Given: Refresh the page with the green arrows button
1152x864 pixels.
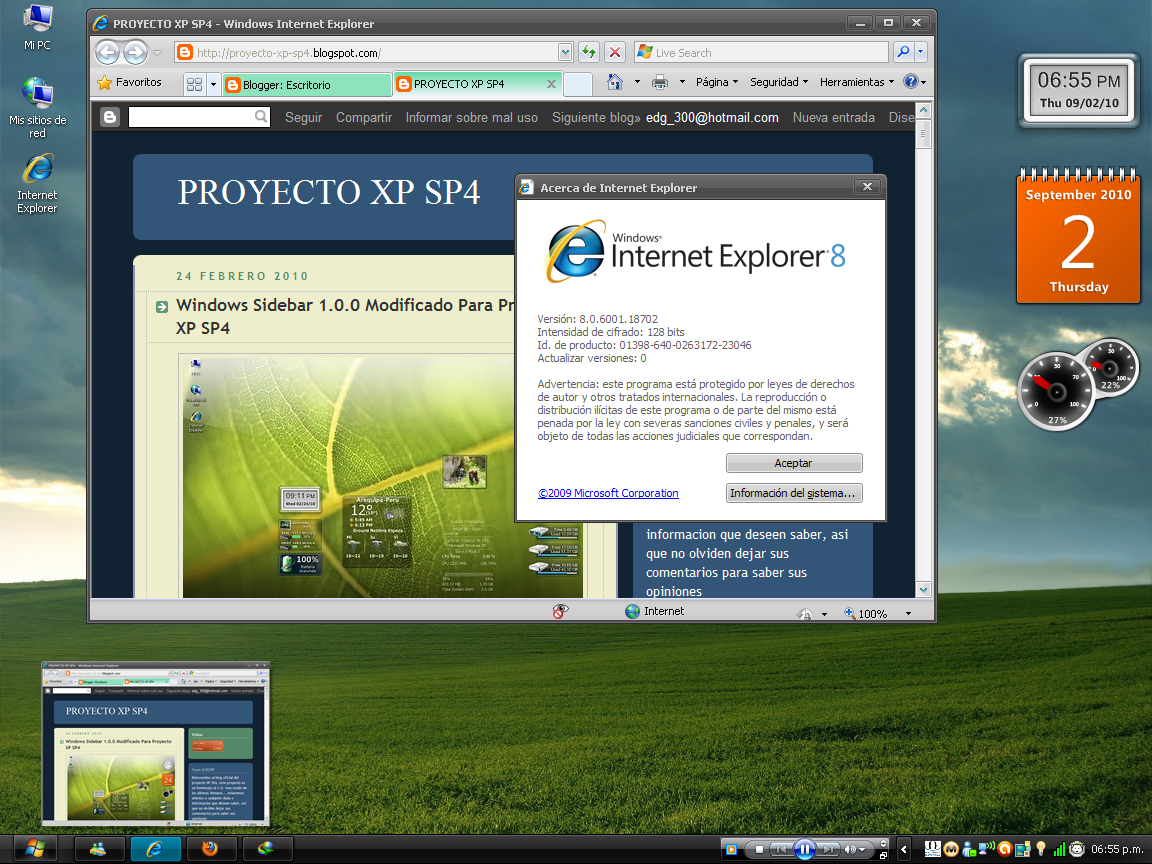Looking at the screenshot, I should (x=588, y=52).
